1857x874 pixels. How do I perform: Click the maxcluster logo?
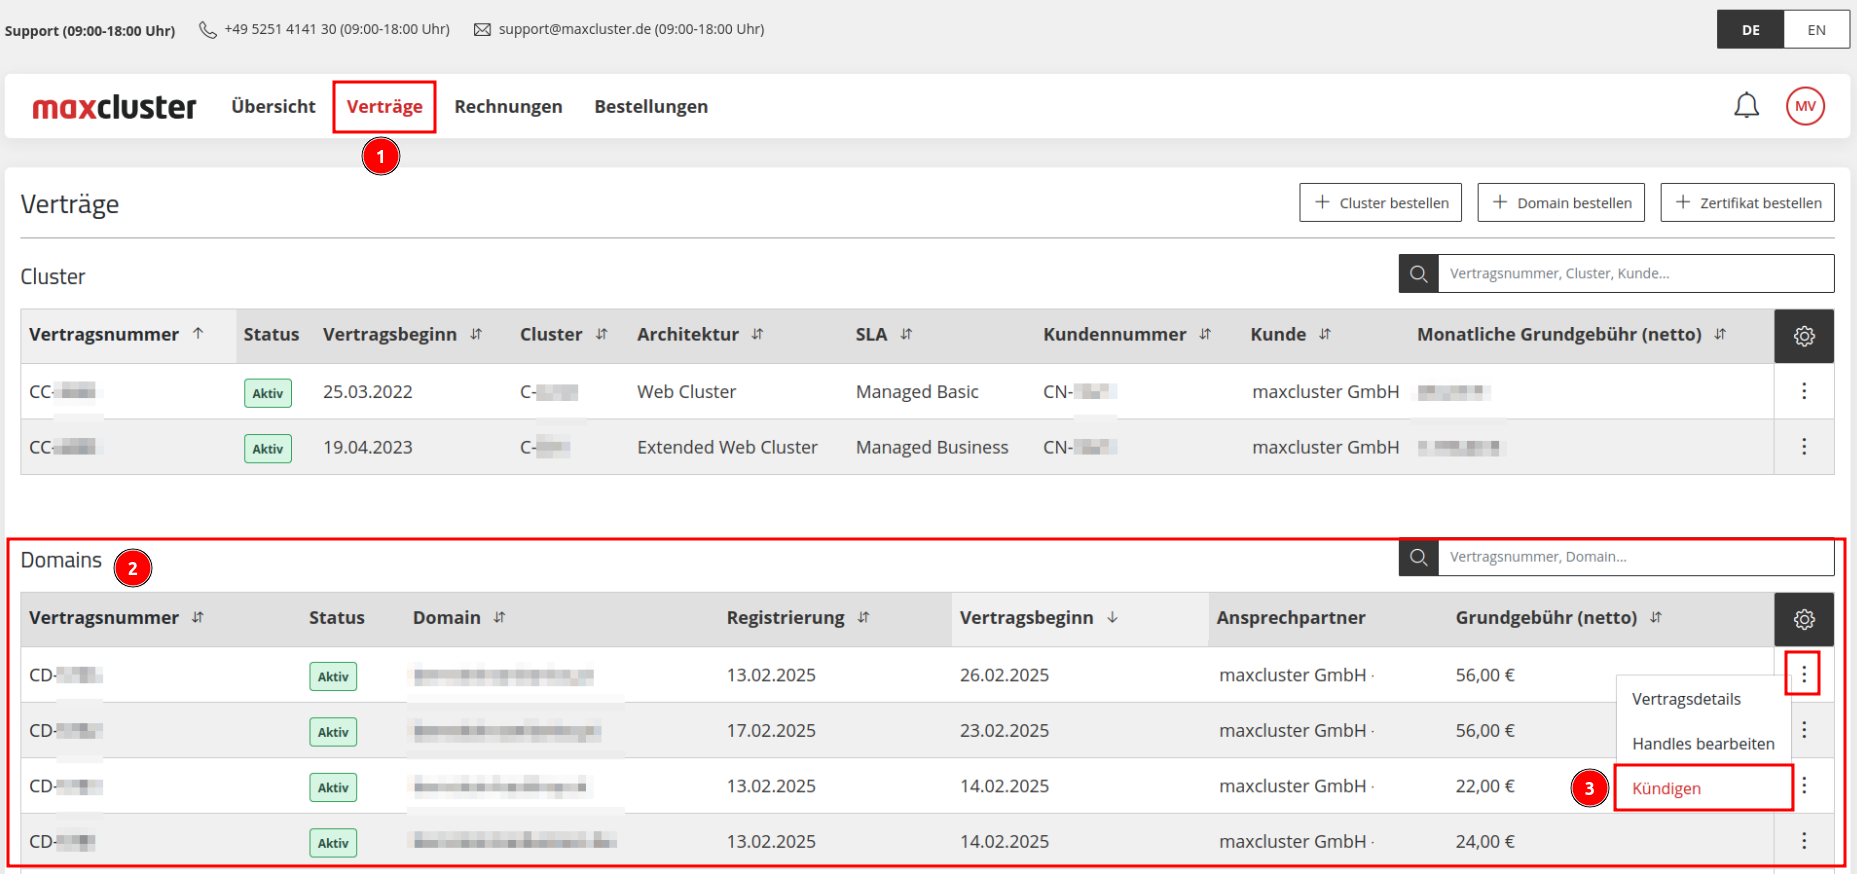click(x=114, y=107)
